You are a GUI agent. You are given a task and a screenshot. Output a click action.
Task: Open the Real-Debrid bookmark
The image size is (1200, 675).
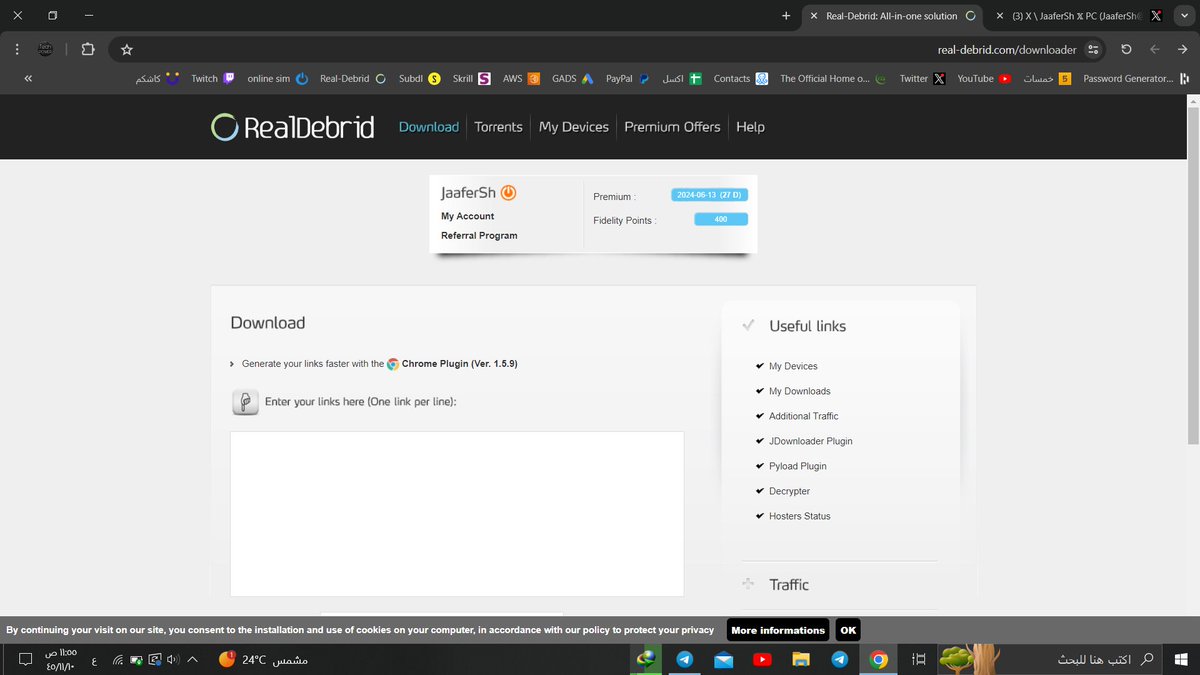coord(353,78)
